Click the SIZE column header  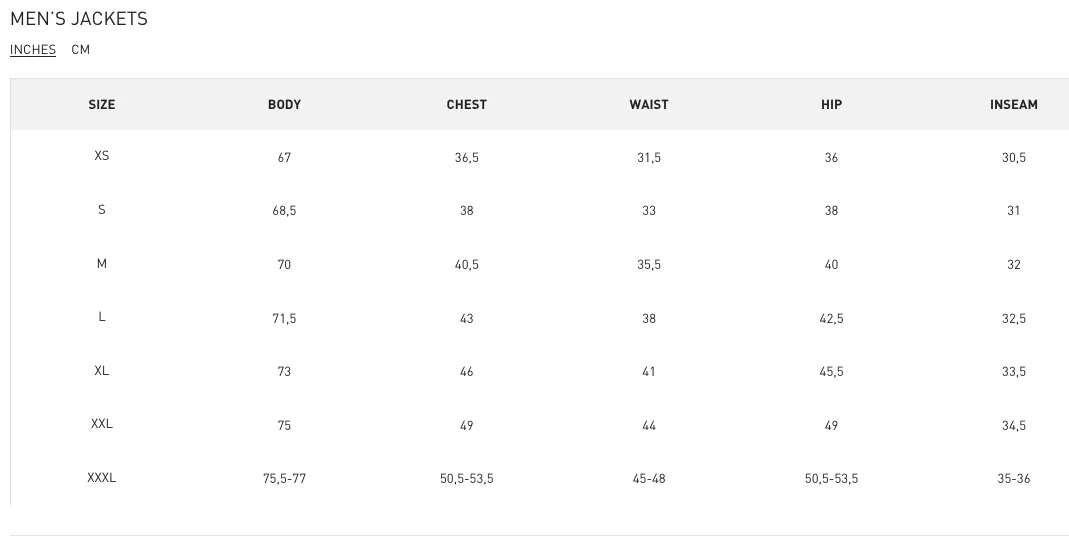[102, 104]
